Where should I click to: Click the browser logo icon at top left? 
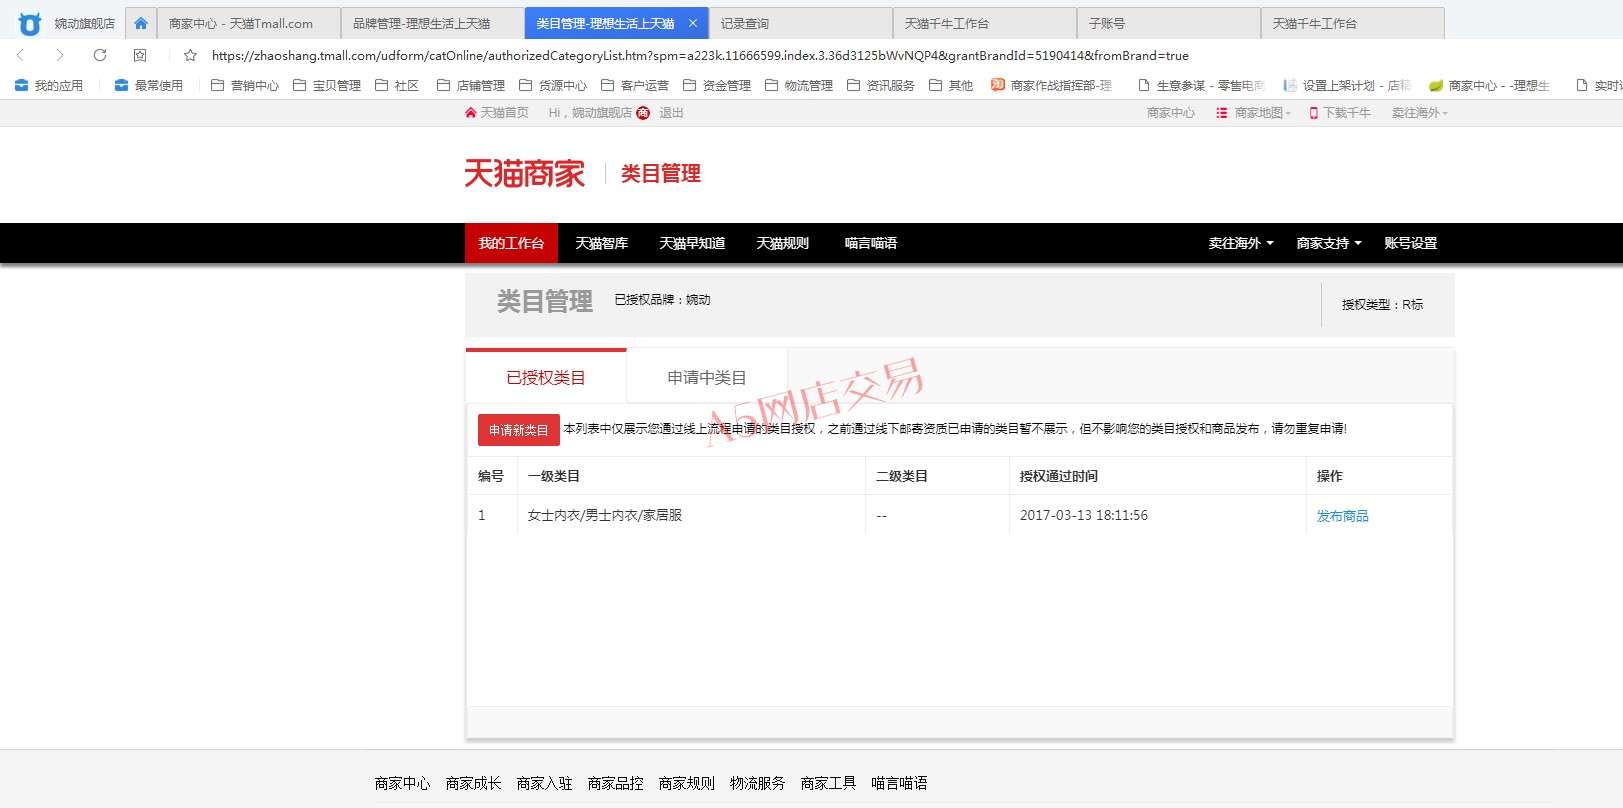(30, 23)
